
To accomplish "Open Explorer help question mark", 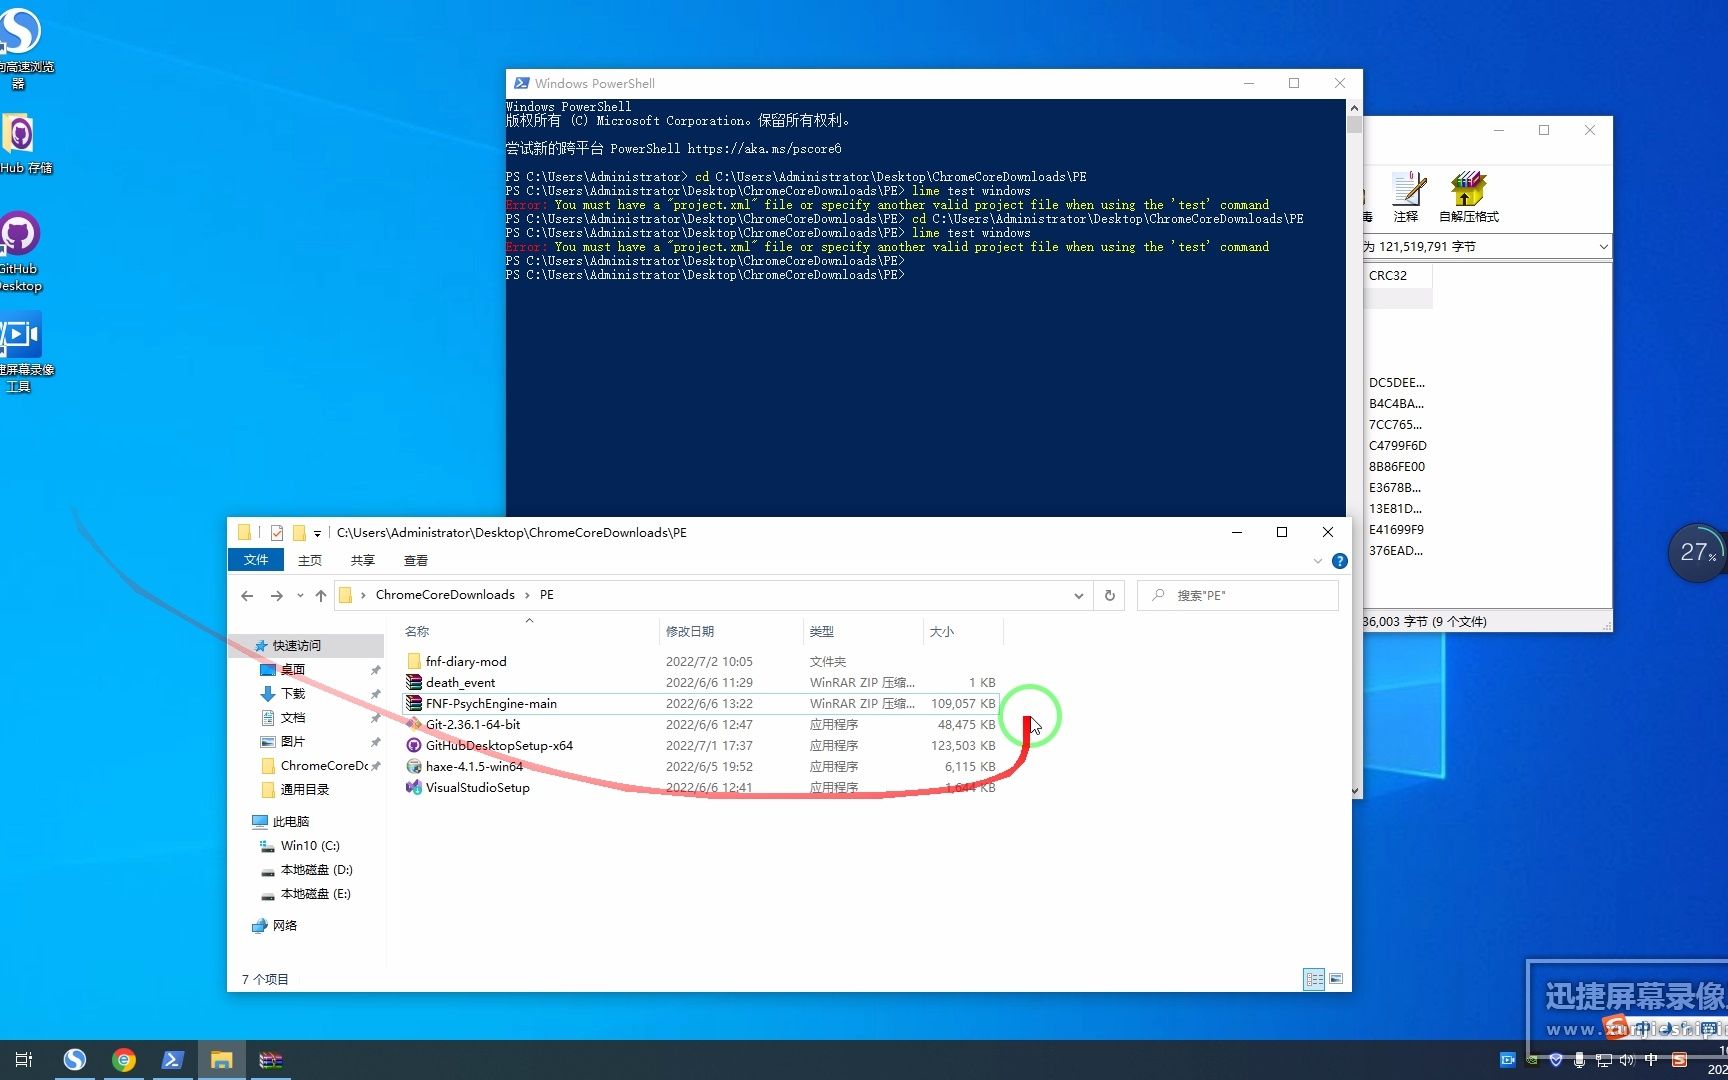I will tap(1340, 561).
